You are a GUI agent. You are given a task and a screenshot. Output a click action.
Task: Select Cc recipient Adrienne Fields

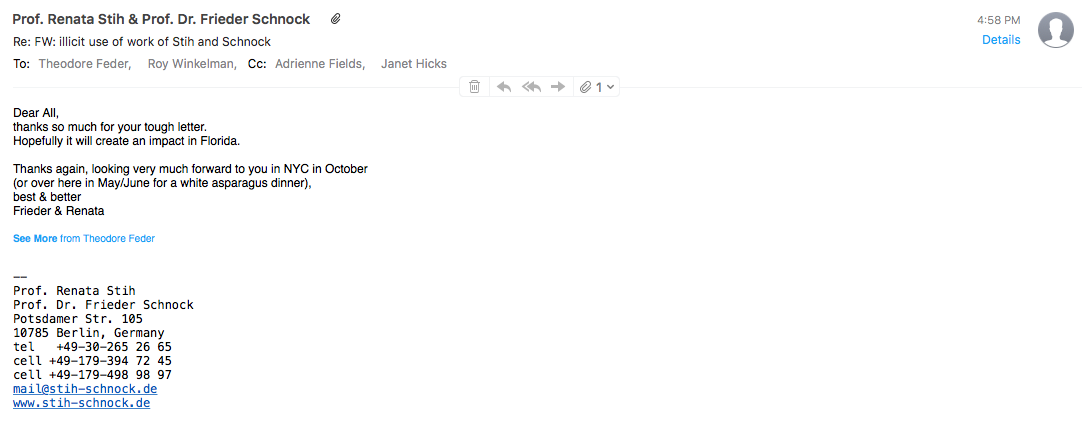tap(320, 64)
